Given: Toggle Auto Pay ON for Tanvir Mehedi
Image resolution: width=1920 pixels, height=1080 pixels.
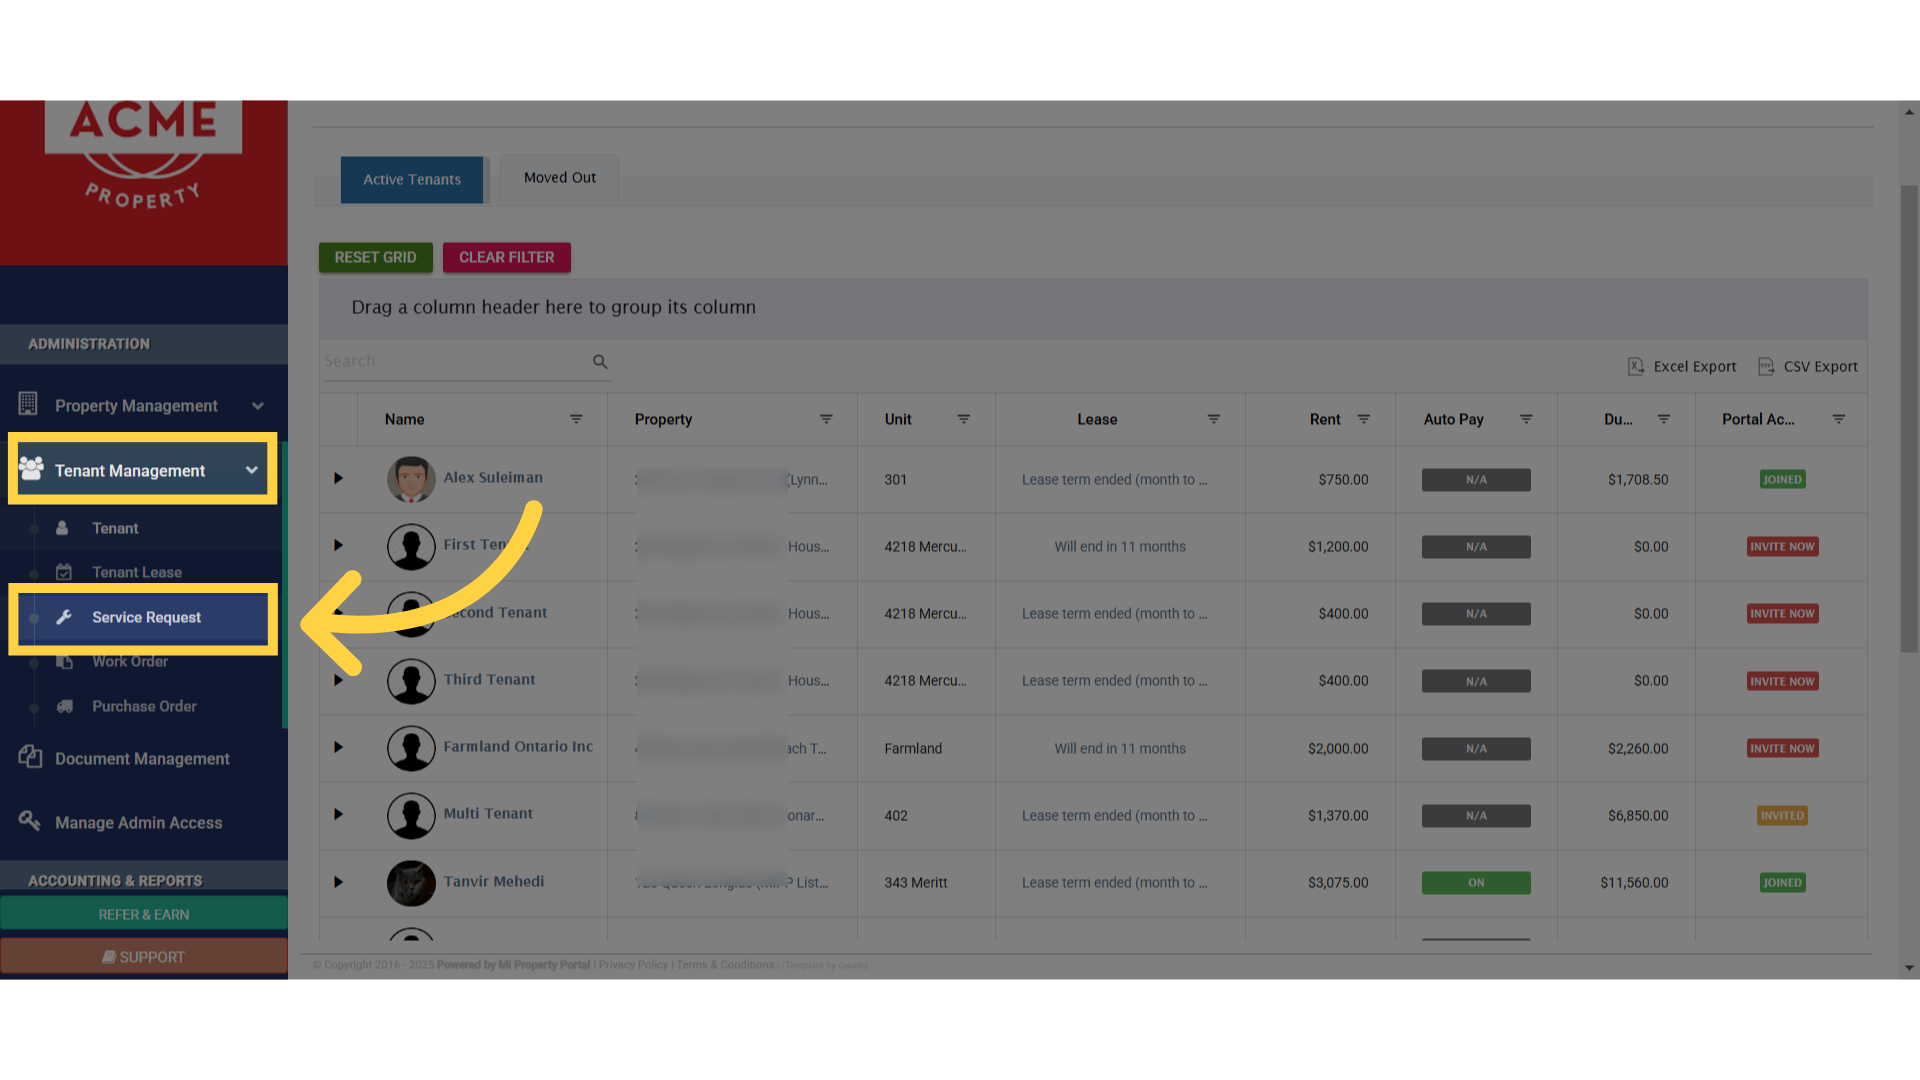Looking at the screenshot, I should click(1476, 883).
